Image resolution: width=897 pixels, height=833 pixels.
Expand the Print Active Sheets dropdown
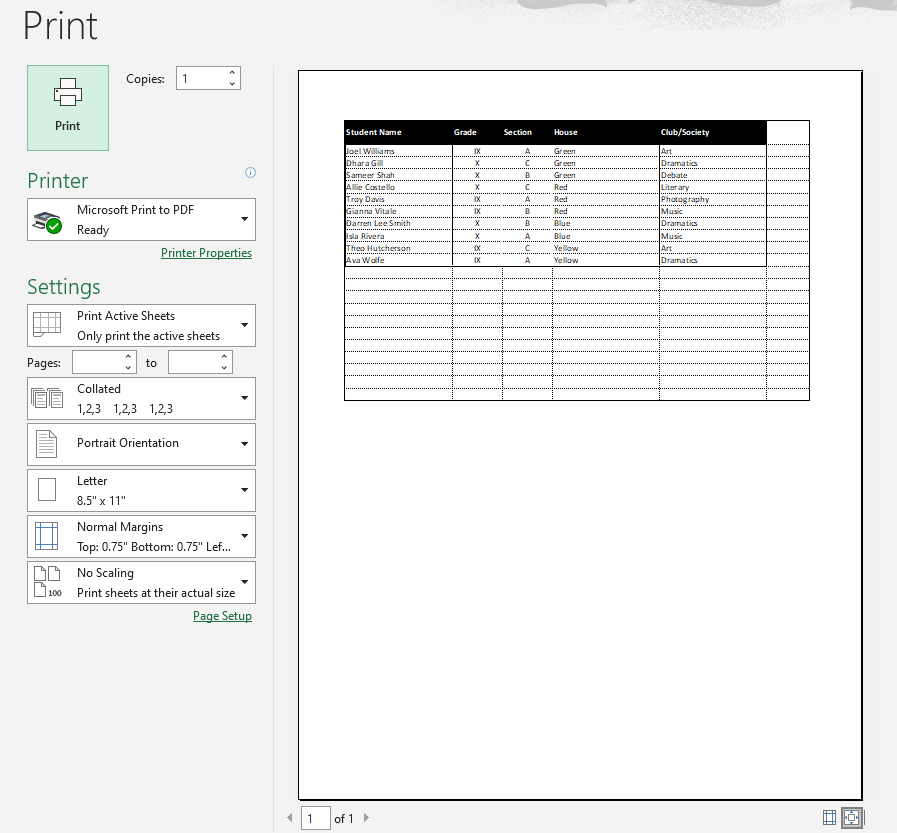coord(141,326)
